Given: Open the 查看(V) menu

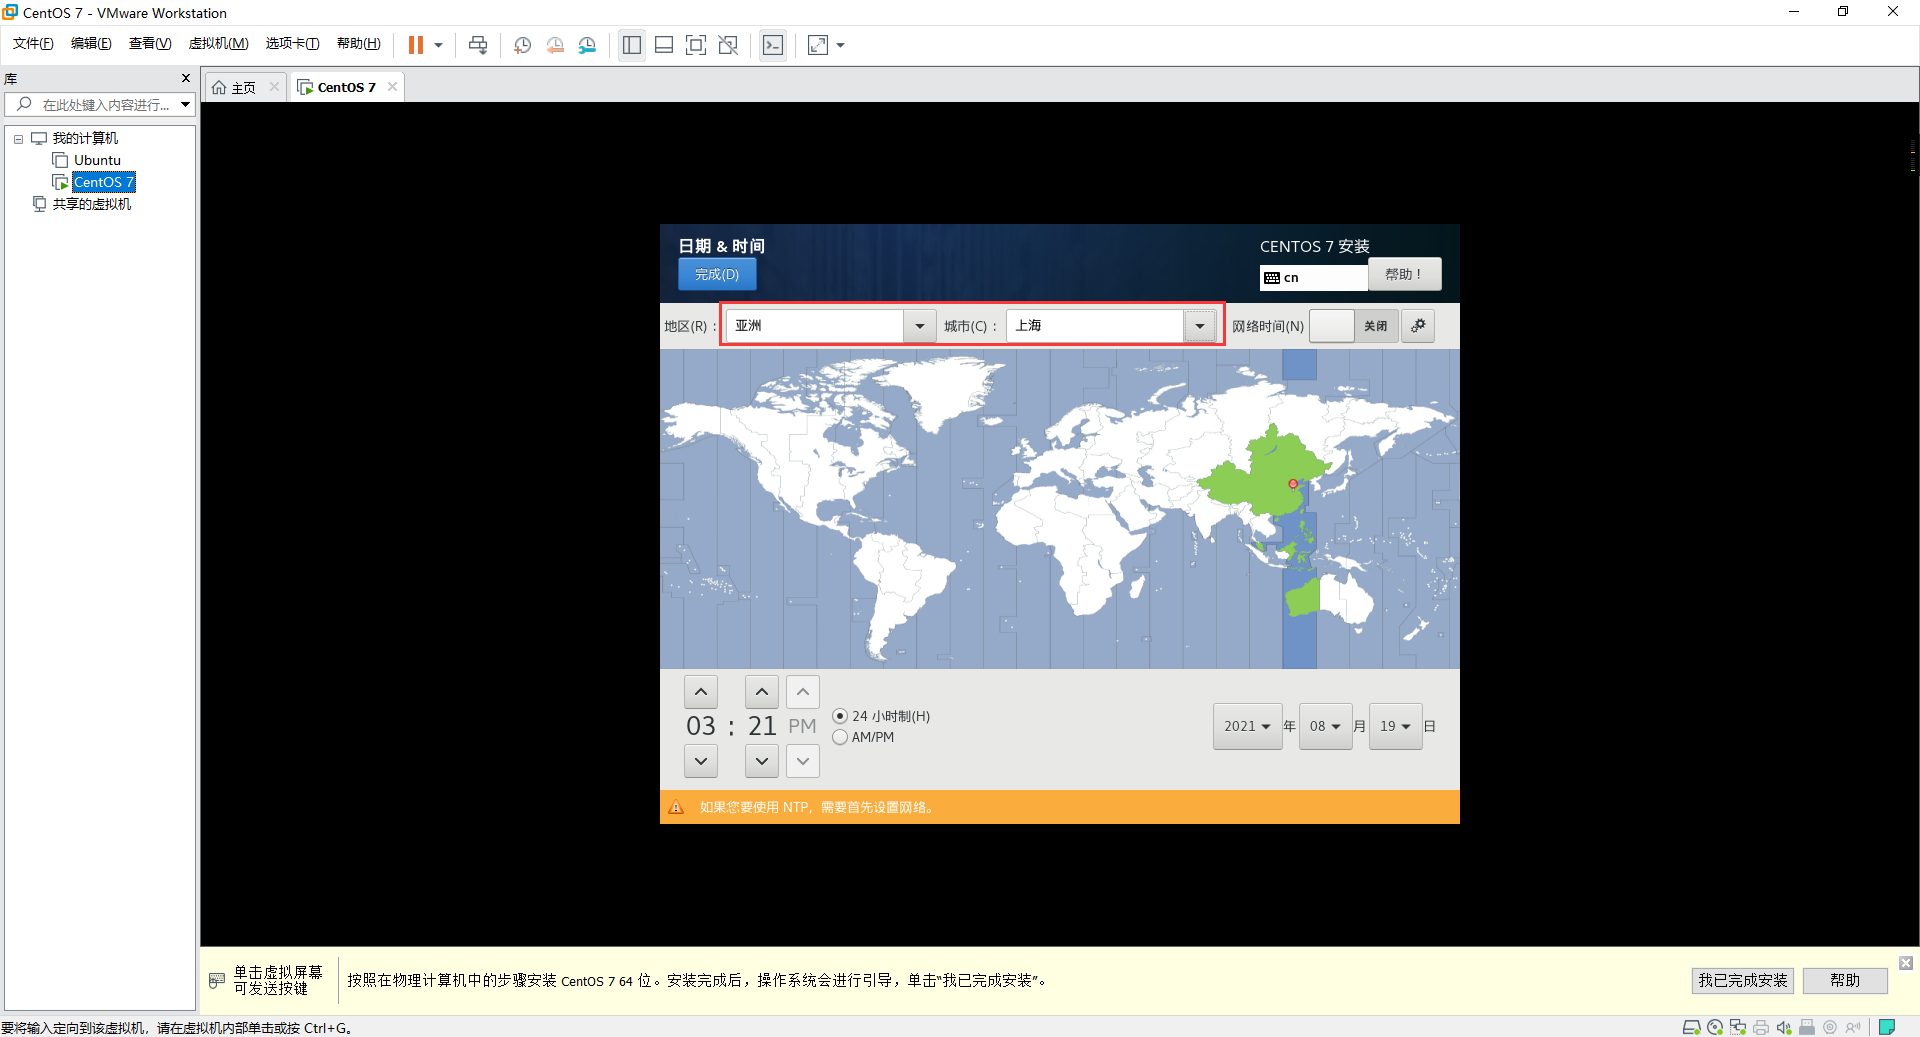Looking at the screenshot, I should 150,43.
